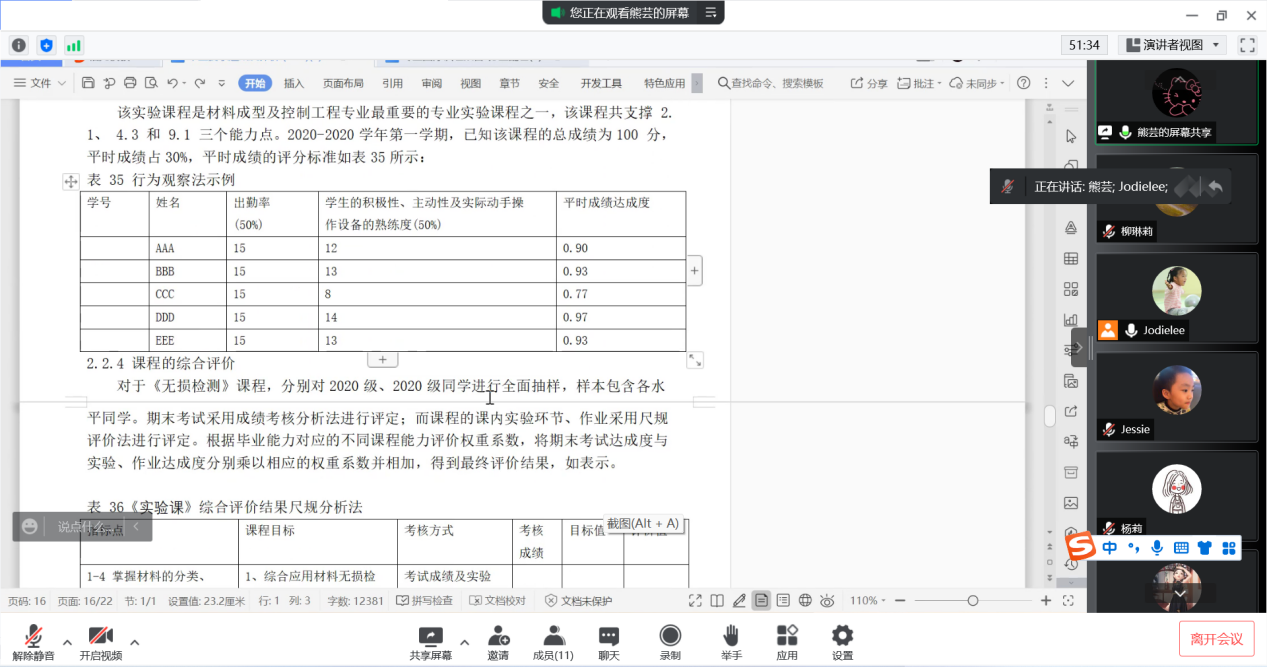This screenshot has width=1267, height=667.
Task: Open meeting Settings gear icon
Action: (x=843, y=636)
